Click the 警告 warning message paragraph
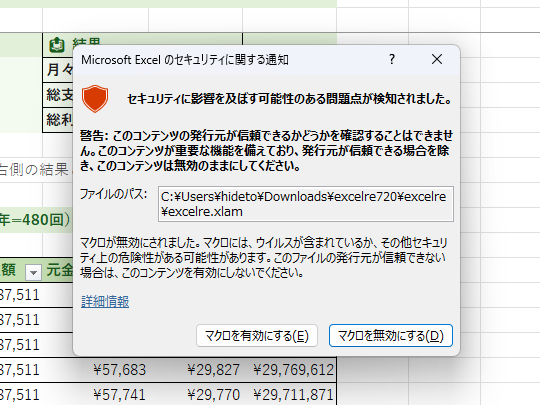 (x=266, y=151)
